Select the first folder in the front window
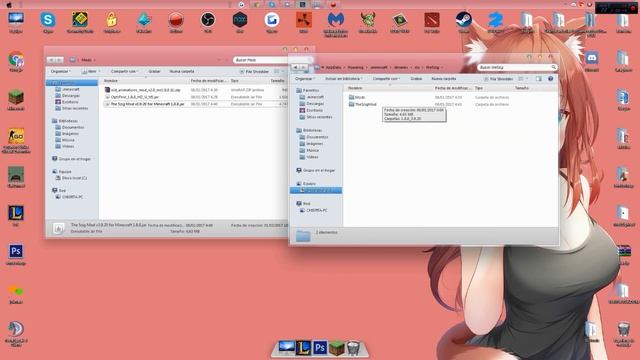Image resolution: width=640 pixels, height=360 pixels. pyautogui.click(x=357, y=97)
